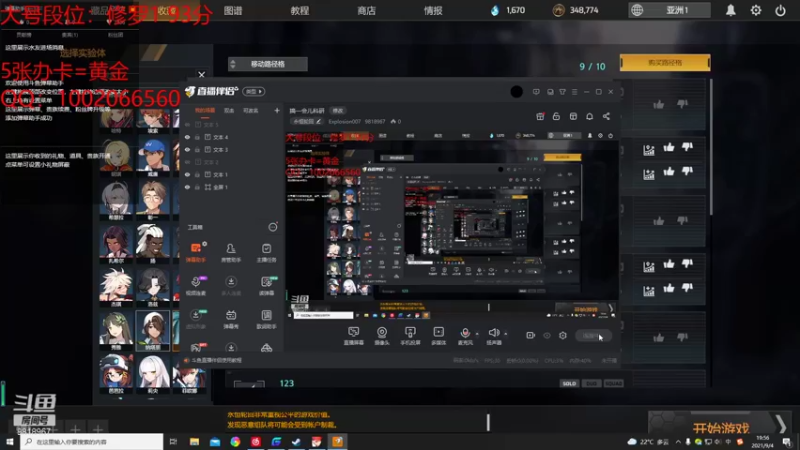Toggle visibility of 文本 3 layer
The width and height of the screenshot is (800, 450).
pyautogui.click(x=187, y=149)
